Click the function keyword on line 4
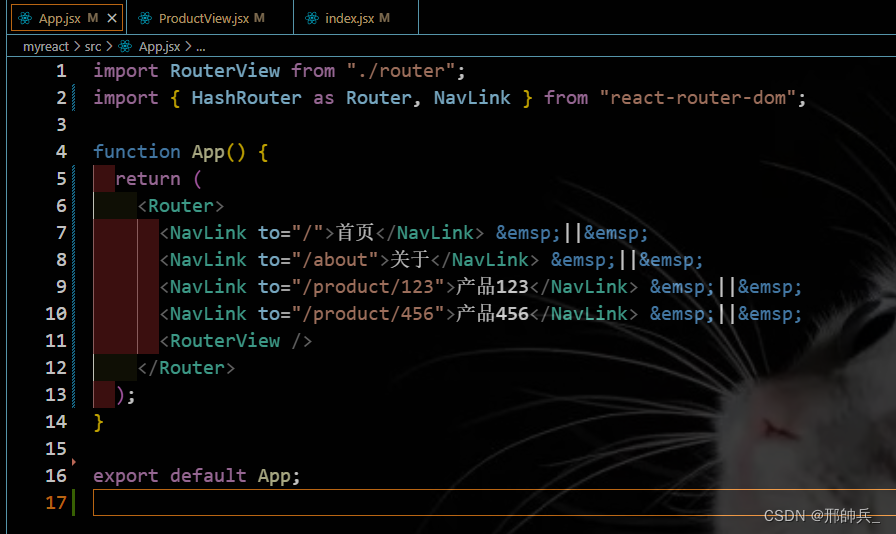This screenshot has height=534, width=896. click(x=137, y=152)
